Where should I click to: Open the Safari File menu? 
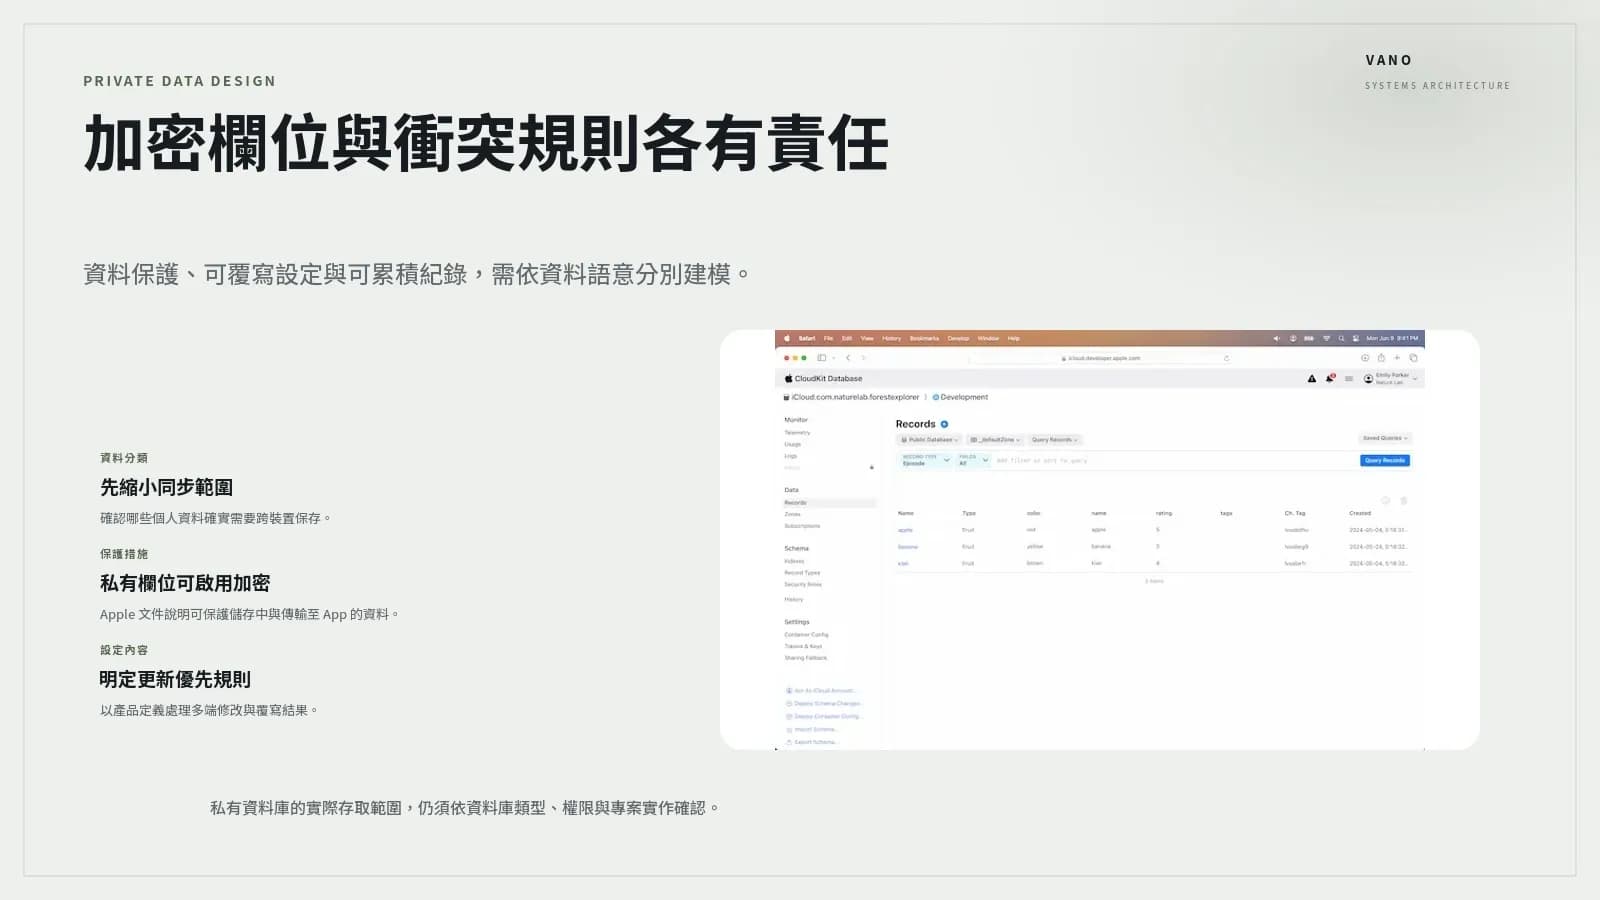(x=828, y=338)
